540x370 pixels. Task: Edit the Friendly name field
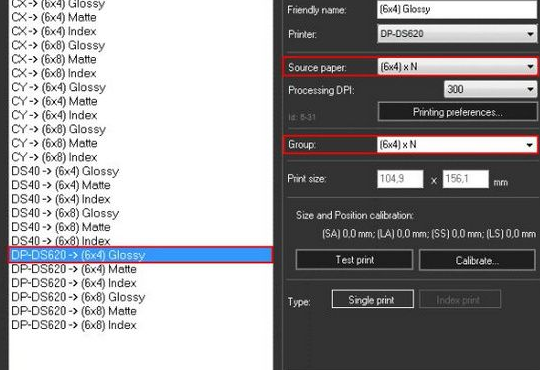click(x=457, y=9)
